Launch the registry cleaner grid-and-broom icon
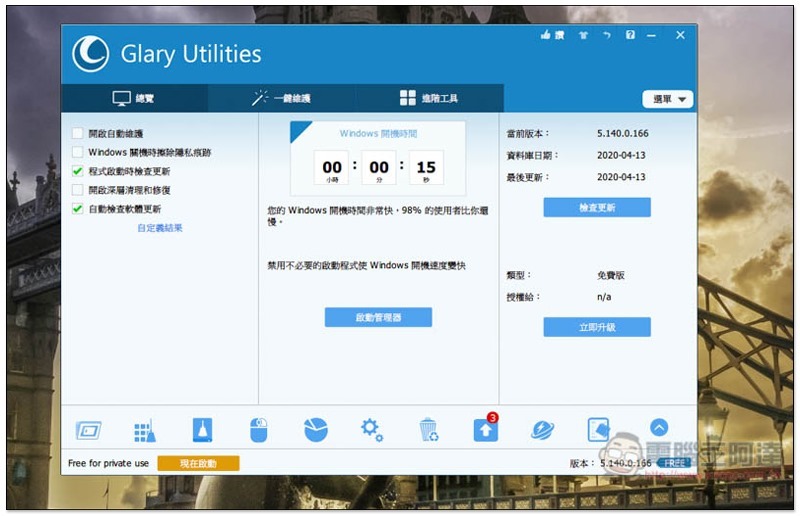Screen dimensions: 800x516 [x=145, y=430]
